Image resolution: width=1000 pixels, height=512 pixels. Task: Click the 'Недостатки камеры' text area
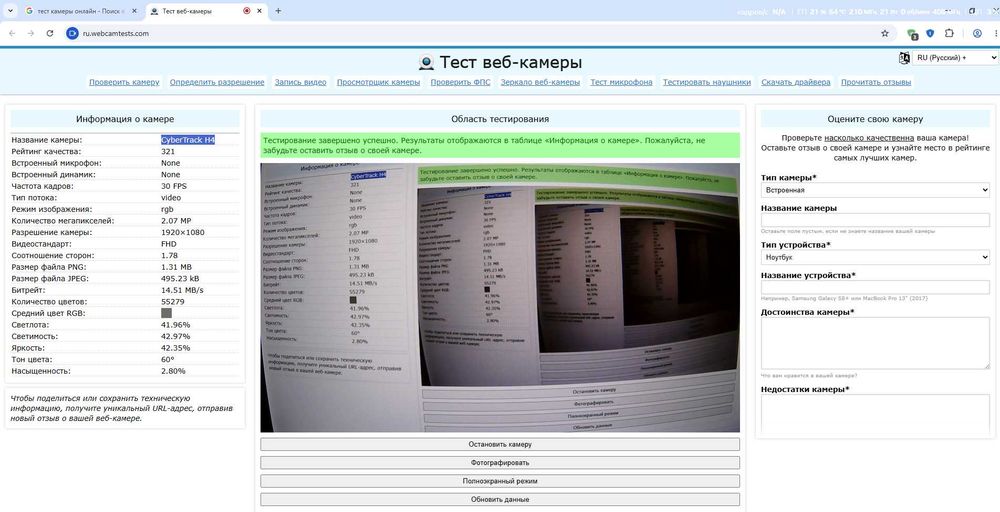(875, 416)
